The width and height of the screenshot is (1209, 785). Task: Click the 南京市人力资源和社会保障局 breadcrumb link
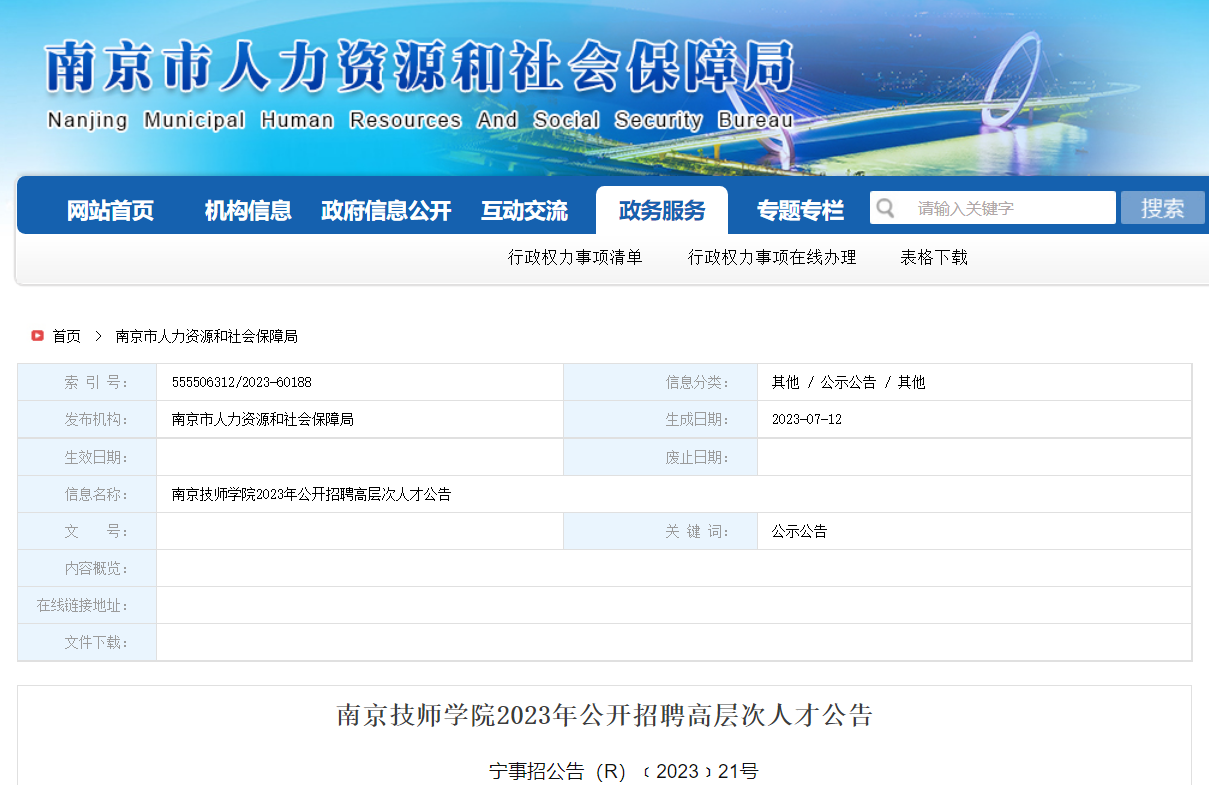(x=207, y=336)
